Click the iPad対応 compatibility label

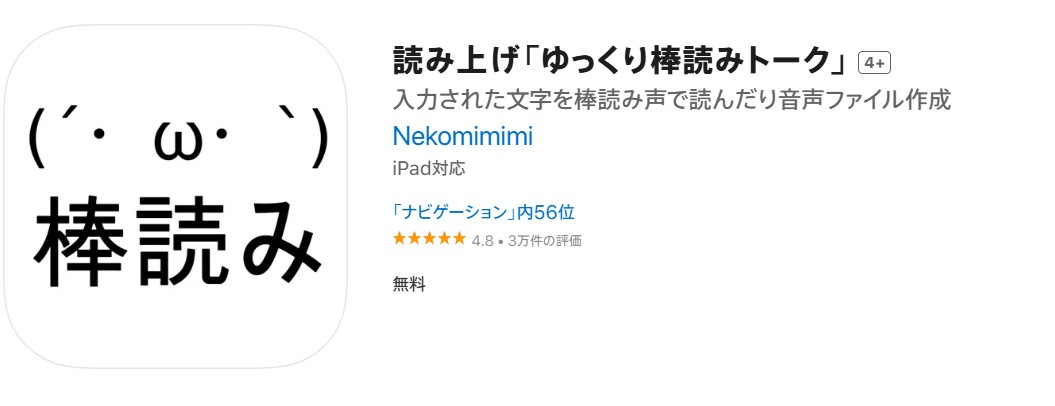[429, 168]
